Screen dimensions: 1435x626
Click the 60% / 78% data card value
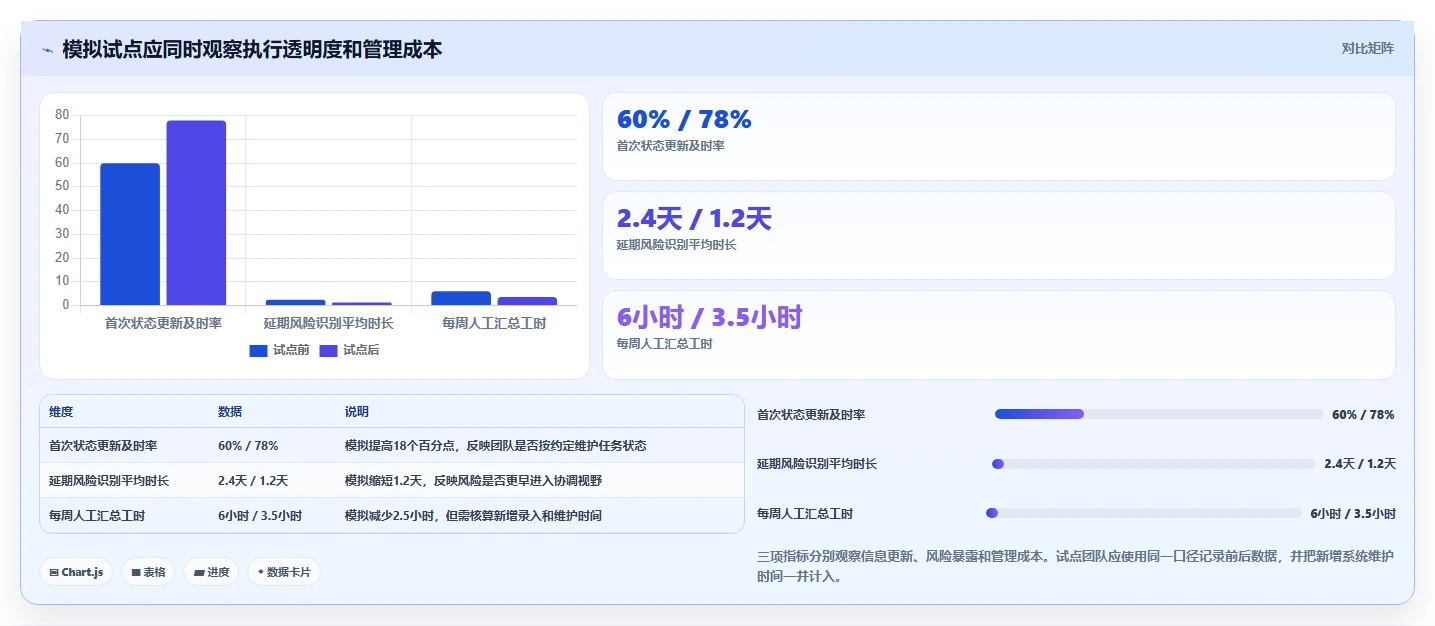tap(684, 119)
